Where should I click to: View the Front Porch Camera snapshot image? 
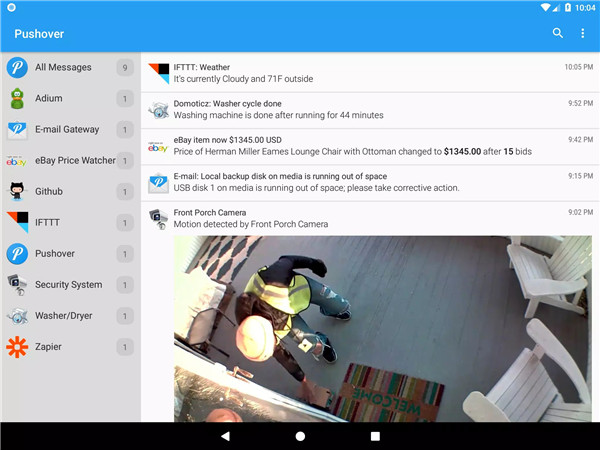[x=370, y=328]
